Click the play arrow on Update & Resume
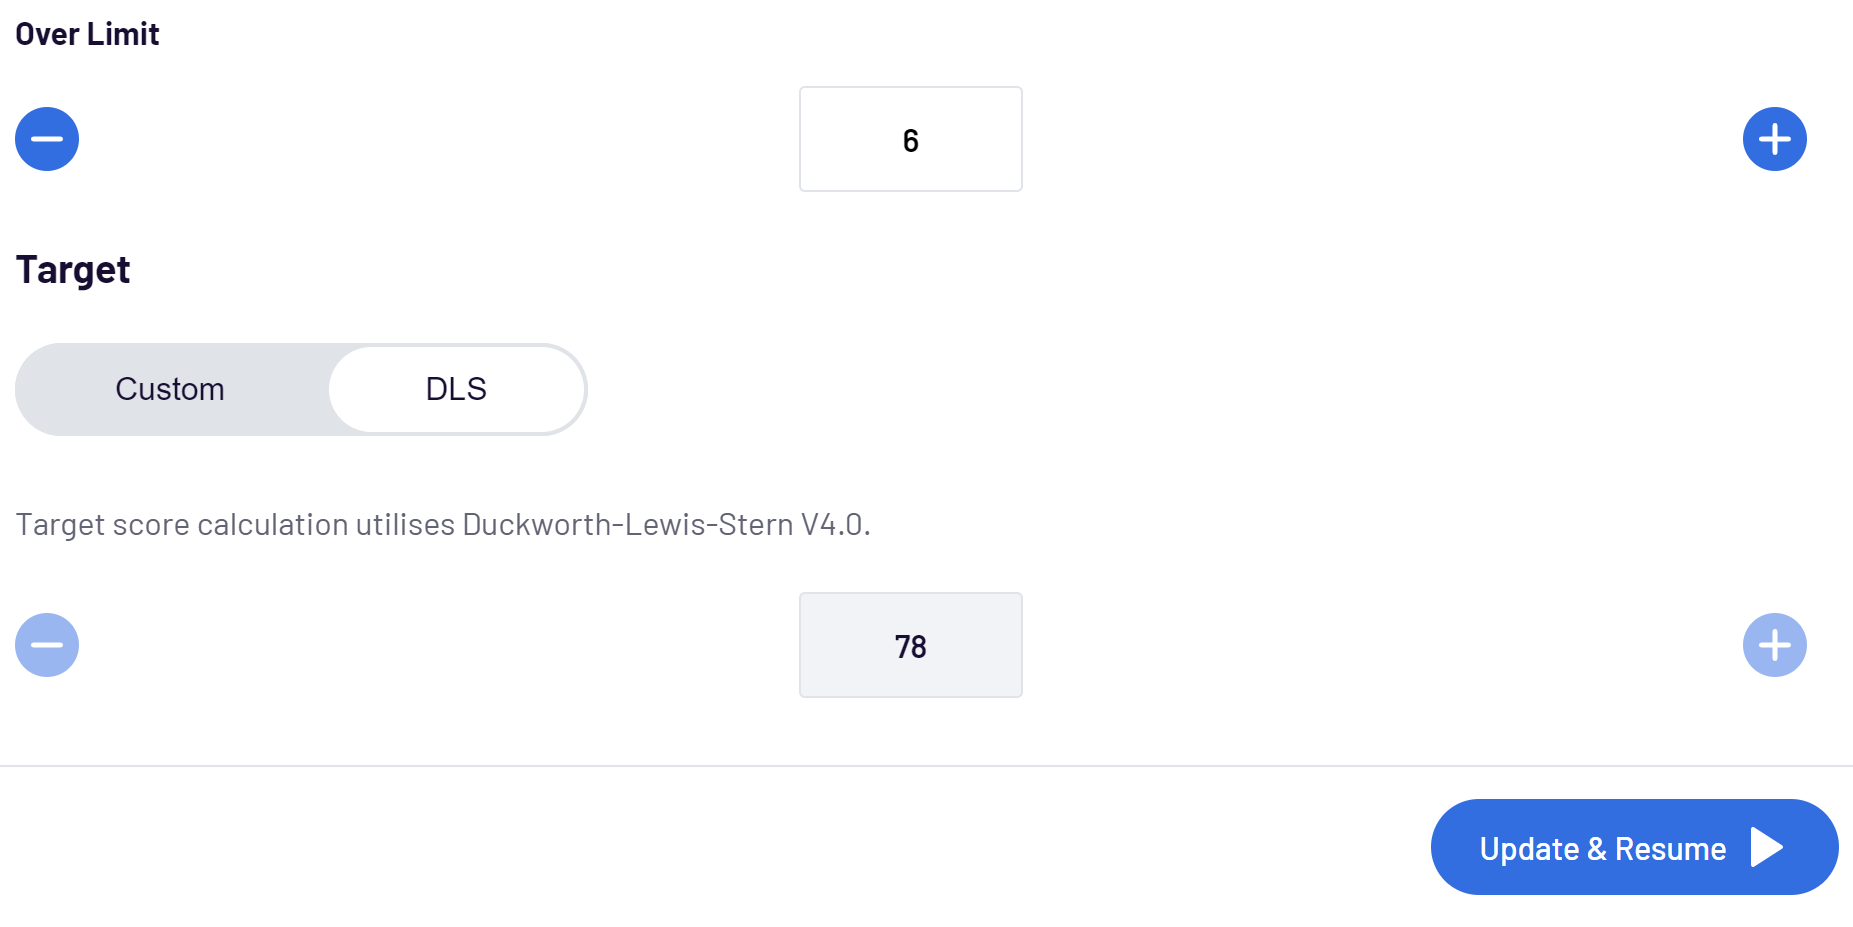Viewport: 1853px width, 927px height. [1766, 847]
